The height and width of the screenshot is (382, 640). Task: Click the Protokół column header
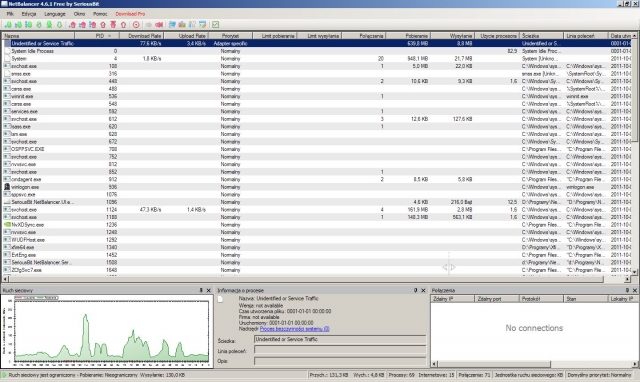(x=541, y=299)
